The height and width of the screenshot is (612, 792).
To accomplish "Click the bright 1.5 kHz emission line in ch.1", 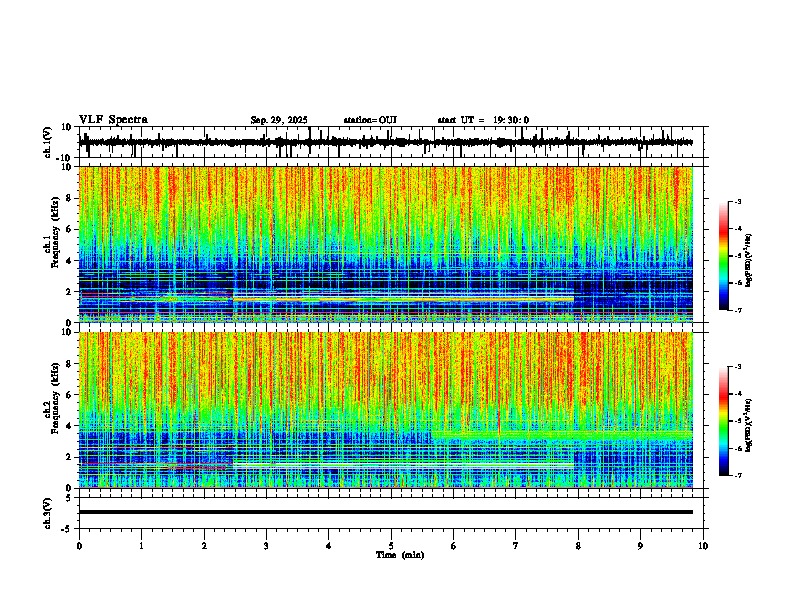I will 403,299.
